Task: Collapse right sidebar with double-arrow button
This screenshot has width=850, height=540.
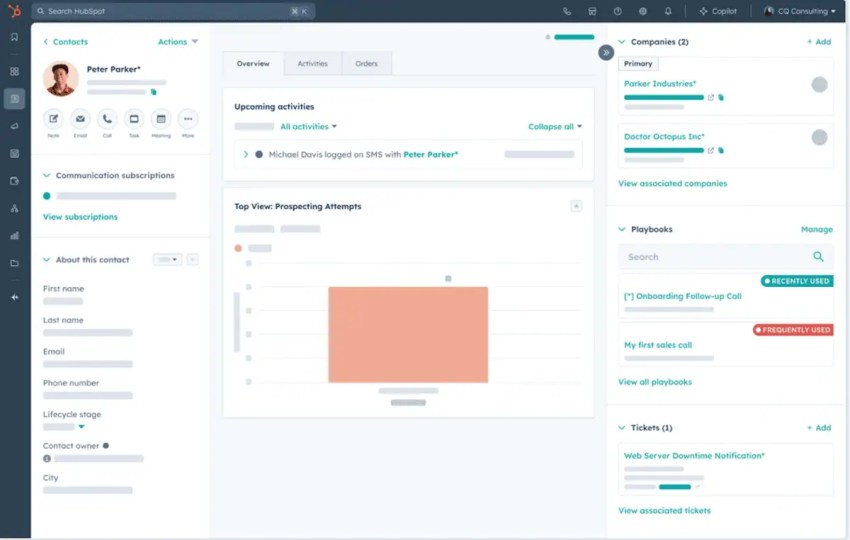Action: pyautogui.click(x=606, y=53)
